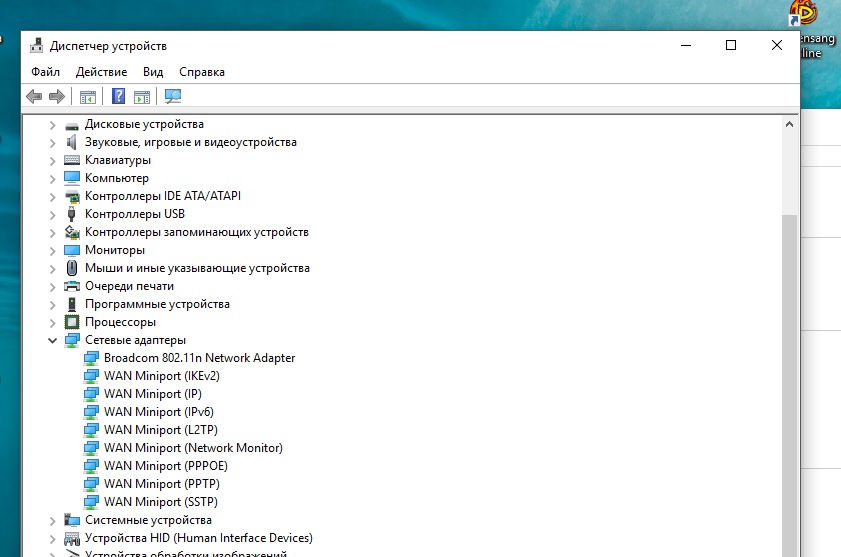The image size is (841, 557).
Task: Click the desktop shortcut icon behind window
Action: click(804, 13)
